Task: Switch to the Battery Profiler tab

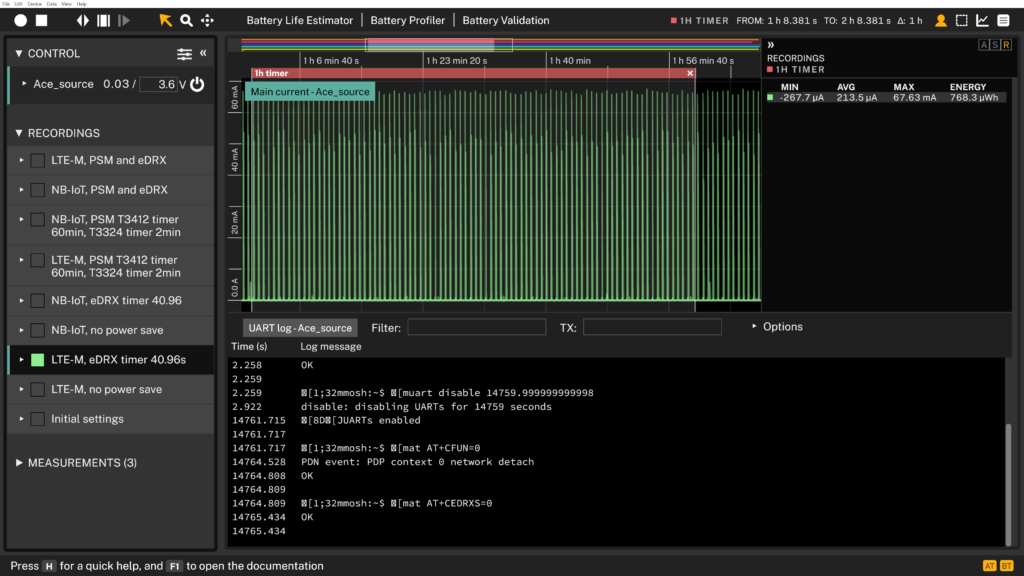Action: 407,20
